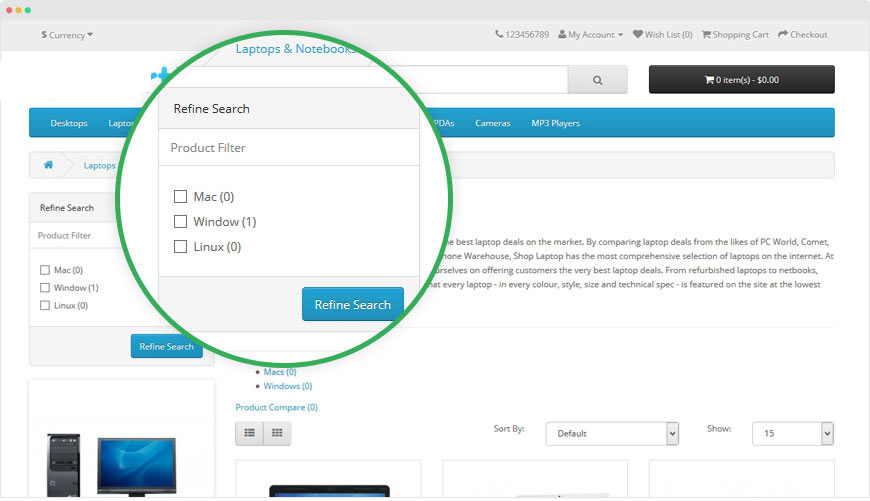
Task: Switch to grid view icon
Action: pos(277,433)
